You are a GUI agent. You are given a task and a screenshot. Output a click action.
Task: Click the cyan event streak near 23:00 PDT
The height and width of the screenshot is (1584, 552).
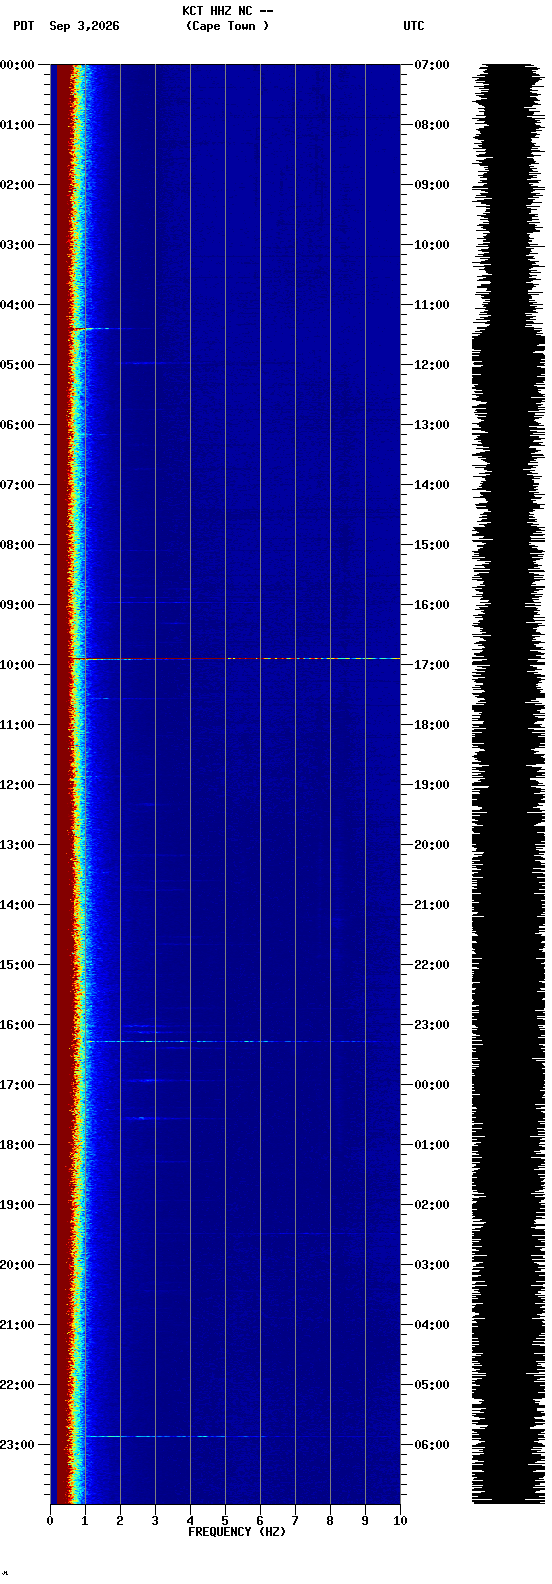click(235, 1437)
